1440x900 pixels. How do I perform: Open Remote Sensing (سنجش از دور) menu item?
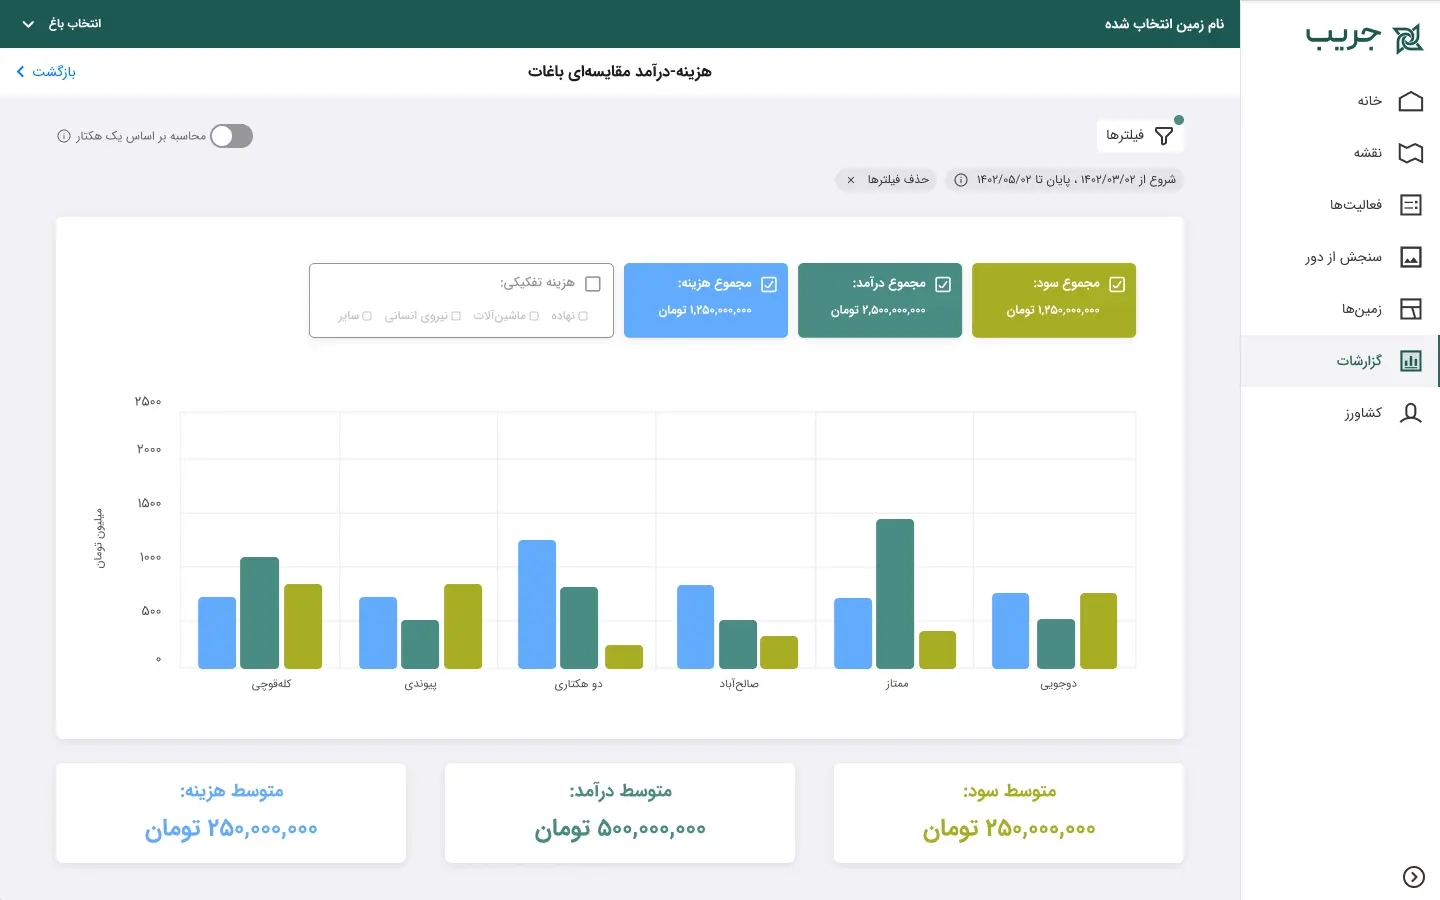pos(1340,257)
